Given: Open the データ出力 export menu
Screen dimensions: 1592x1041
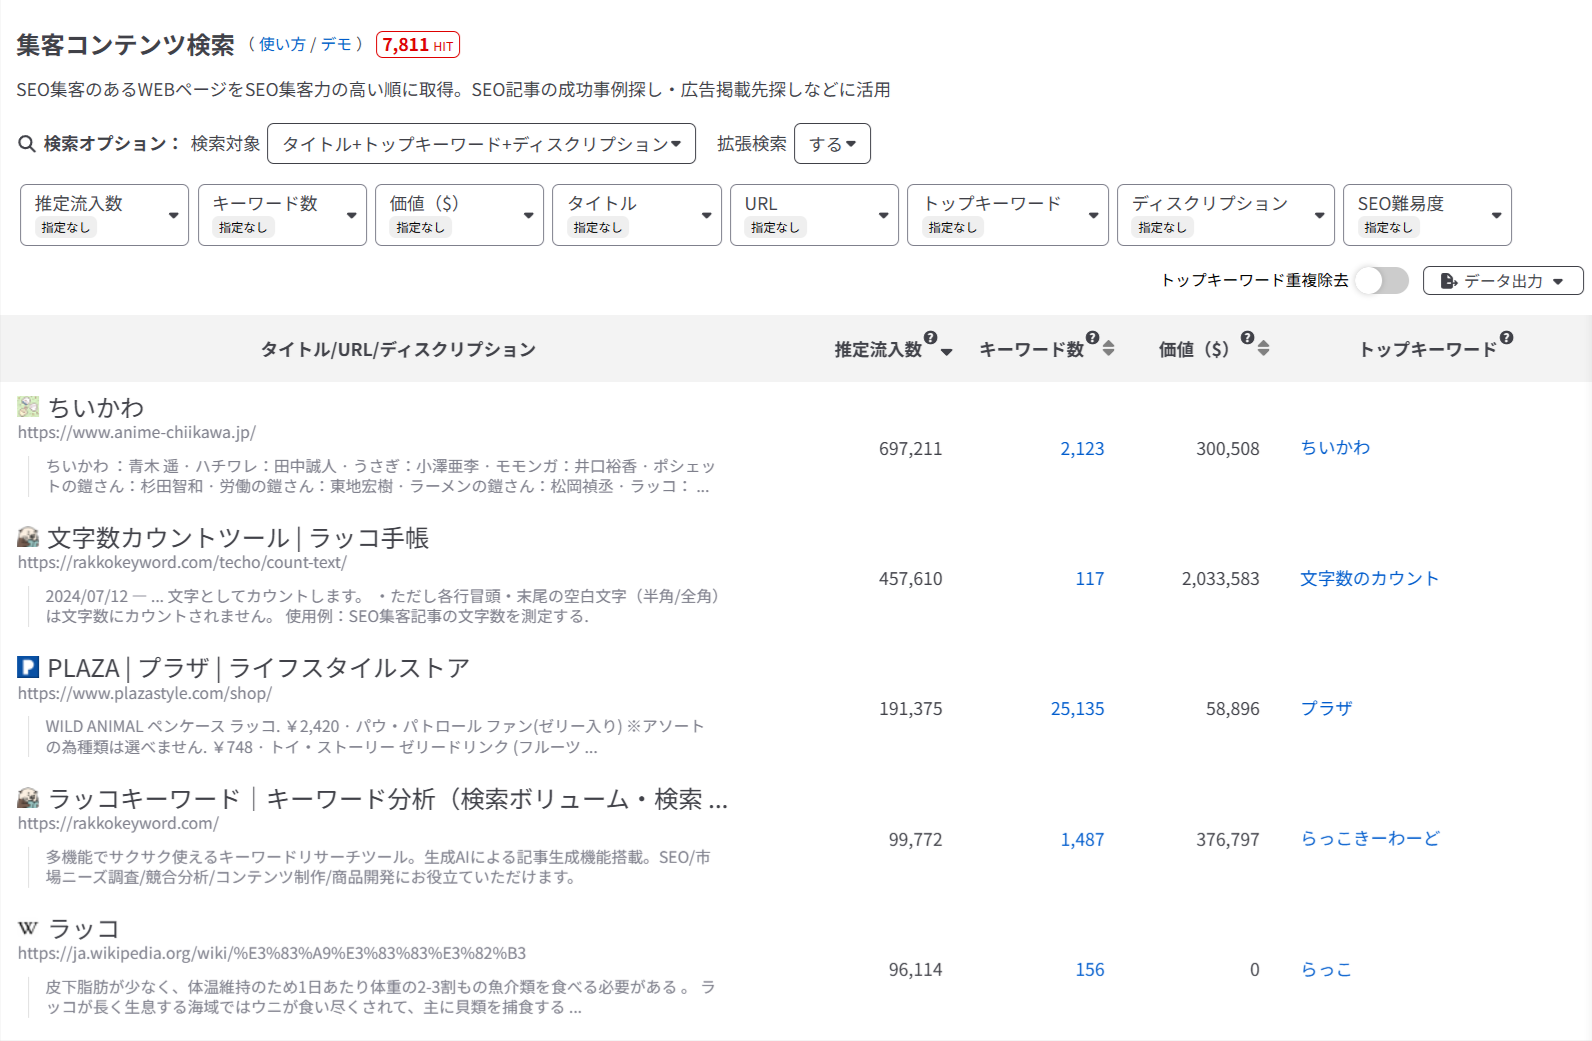Looking at the screenshot, I should 1502,281.
